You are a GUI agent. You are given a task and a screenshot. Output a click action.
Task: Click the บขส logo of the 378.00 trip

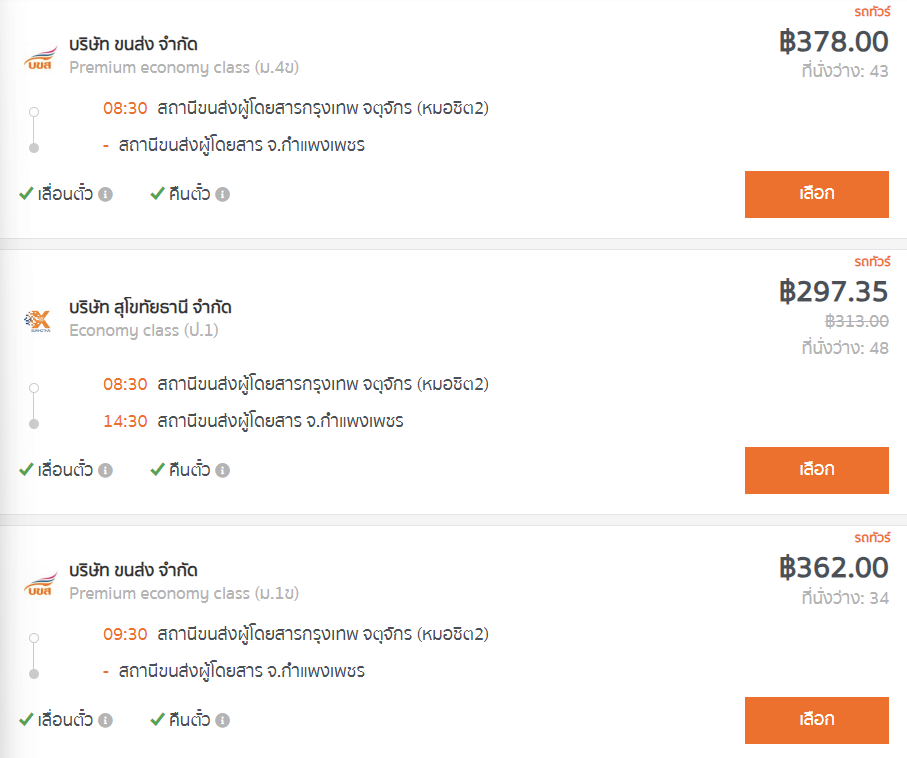pyautogui.click(x=40, y=58)
